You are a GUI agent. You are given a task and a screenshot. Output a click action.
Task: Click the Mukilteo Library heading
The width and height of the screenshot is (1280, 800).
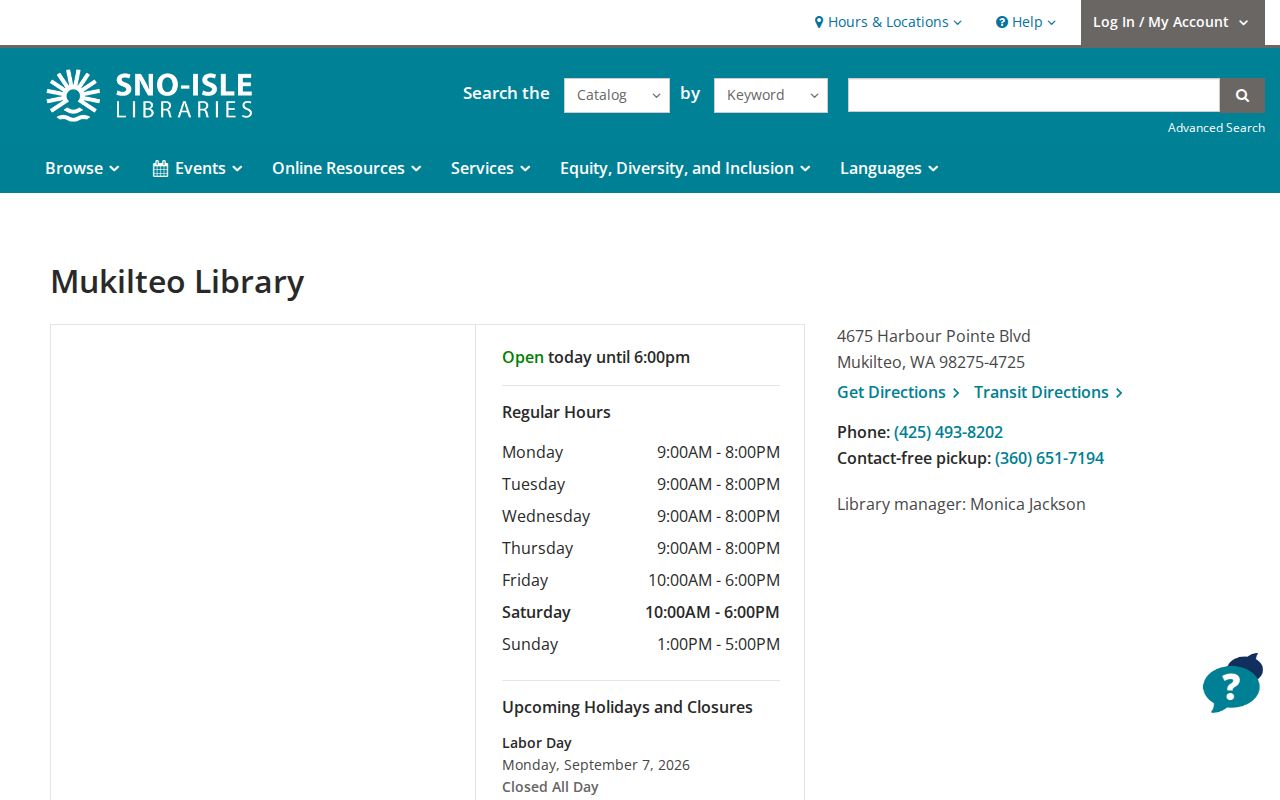(x=177, y=281)
